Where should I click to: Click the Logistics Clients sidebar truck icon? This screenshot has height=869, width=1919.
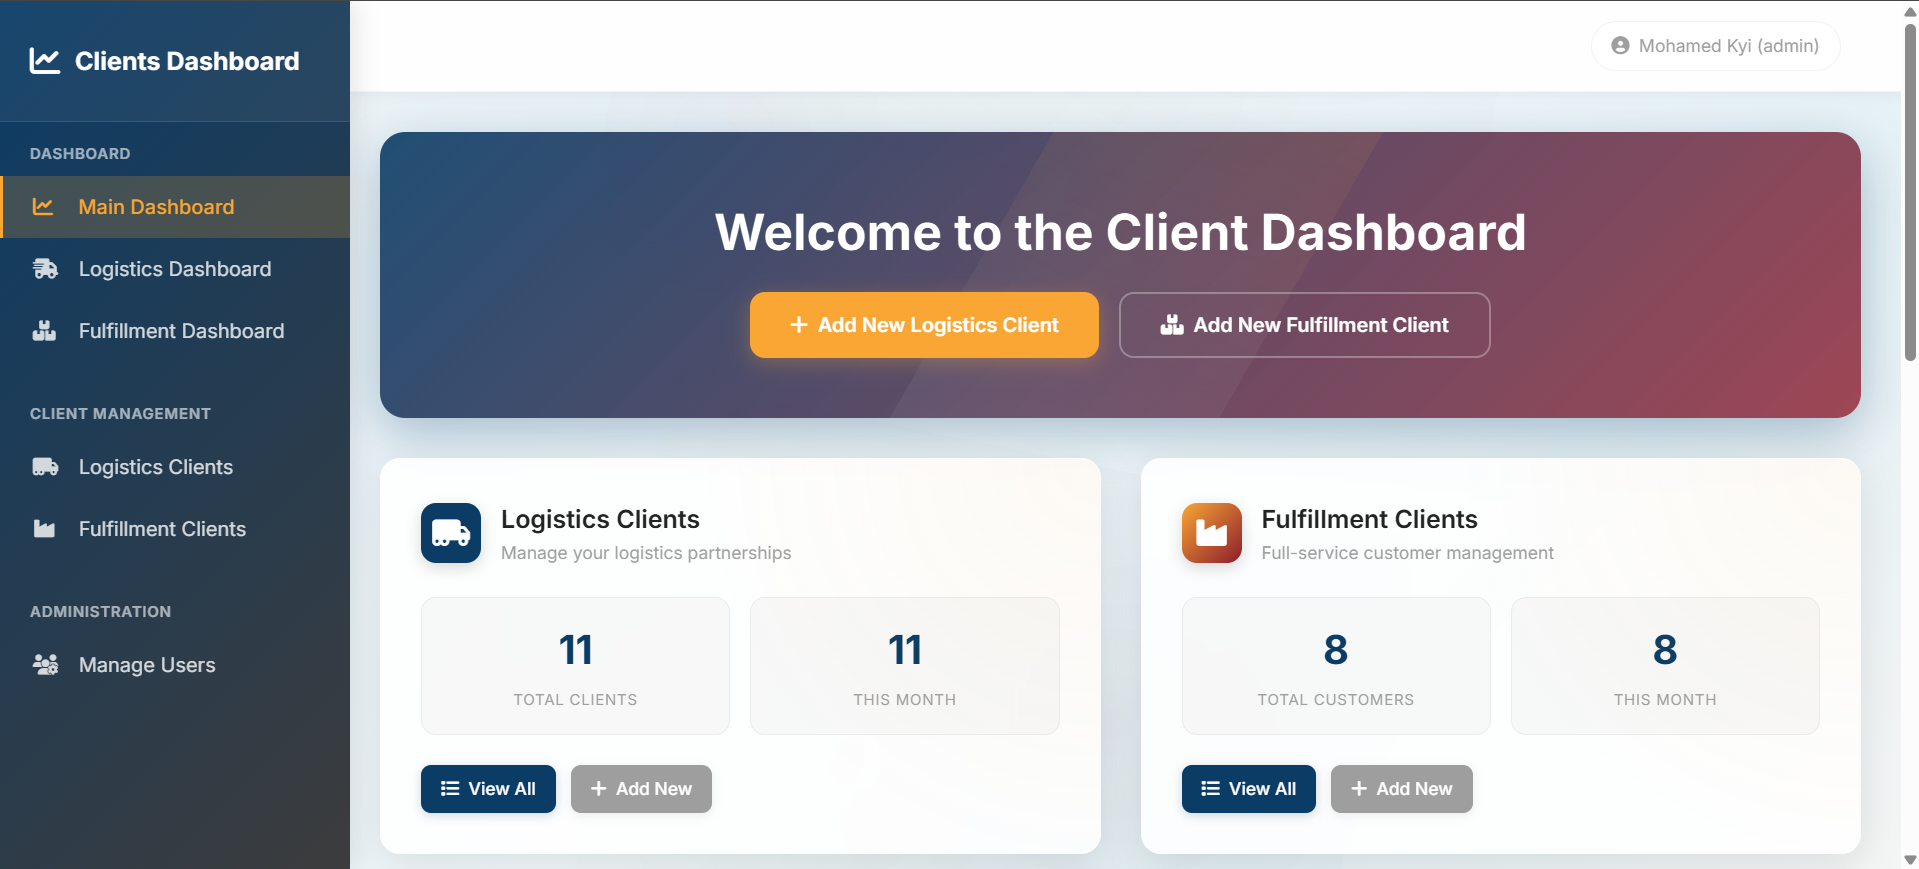pyautogui.click(x=45, y=467)
